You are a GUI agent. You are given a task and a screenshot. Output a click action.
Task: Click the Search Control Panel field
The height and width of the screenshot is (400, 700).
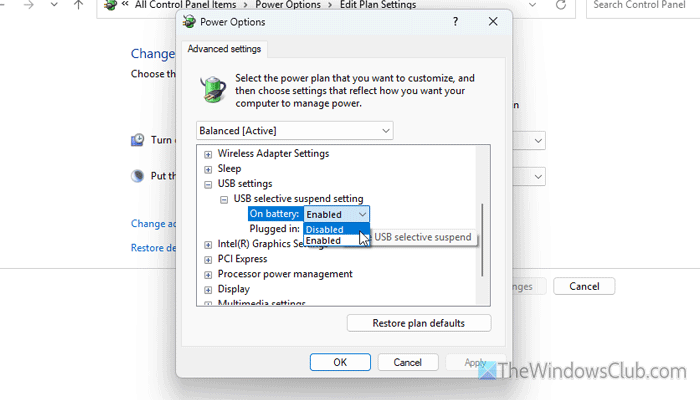click(x=643, y=5)
